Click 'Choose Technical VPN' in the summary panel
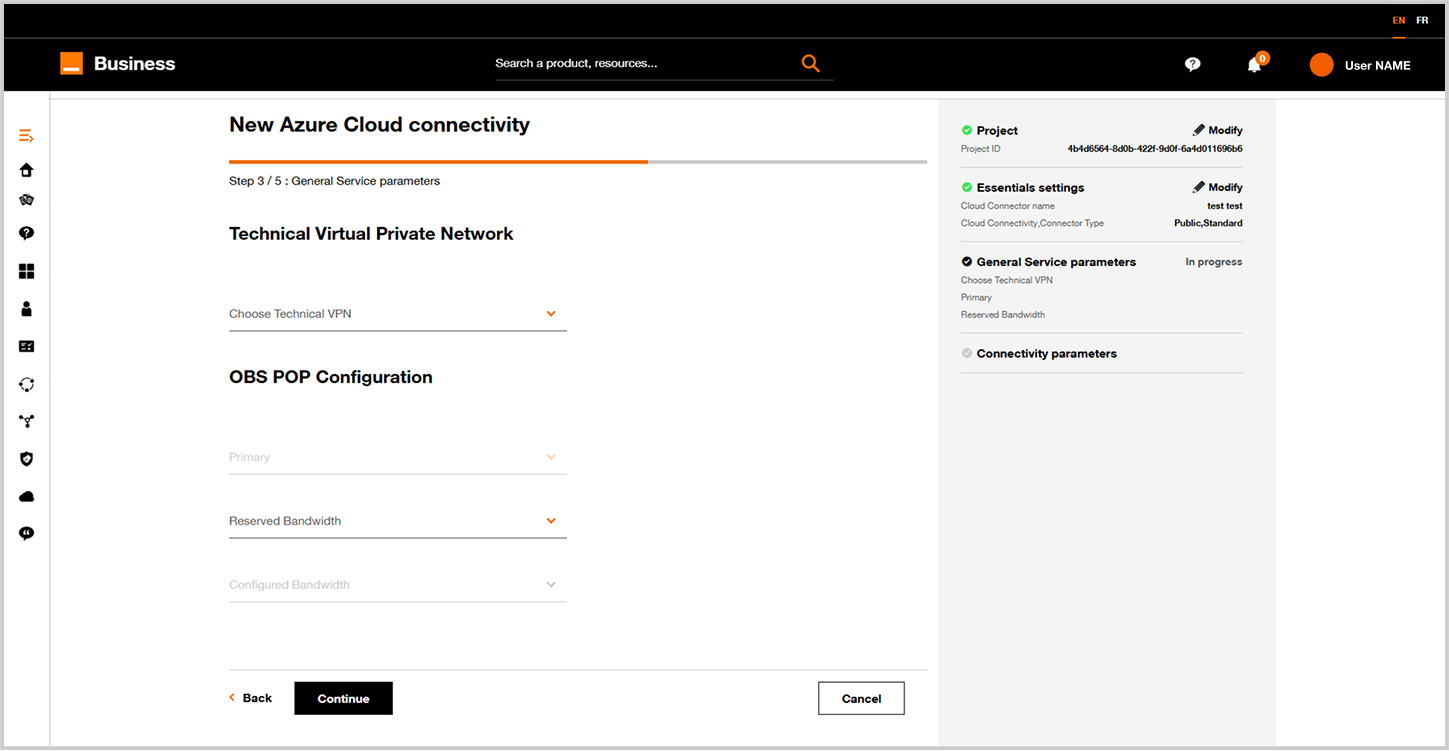Image resolution: width=1449 pixels, height=751 pixels. click(x=1007, y=280)
